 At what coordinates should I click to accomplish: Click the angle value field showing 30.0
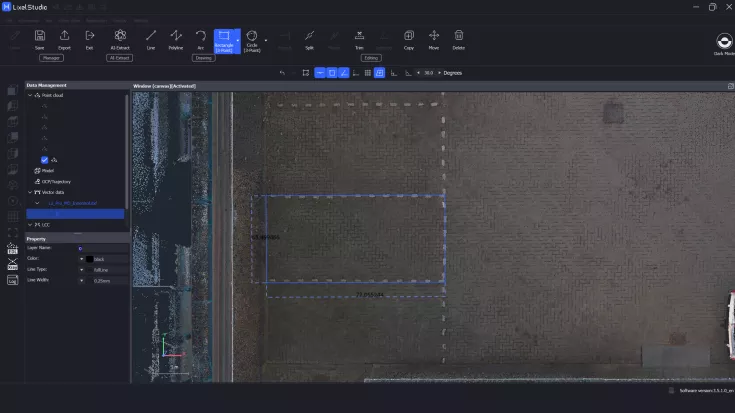(x=429, y=73)
